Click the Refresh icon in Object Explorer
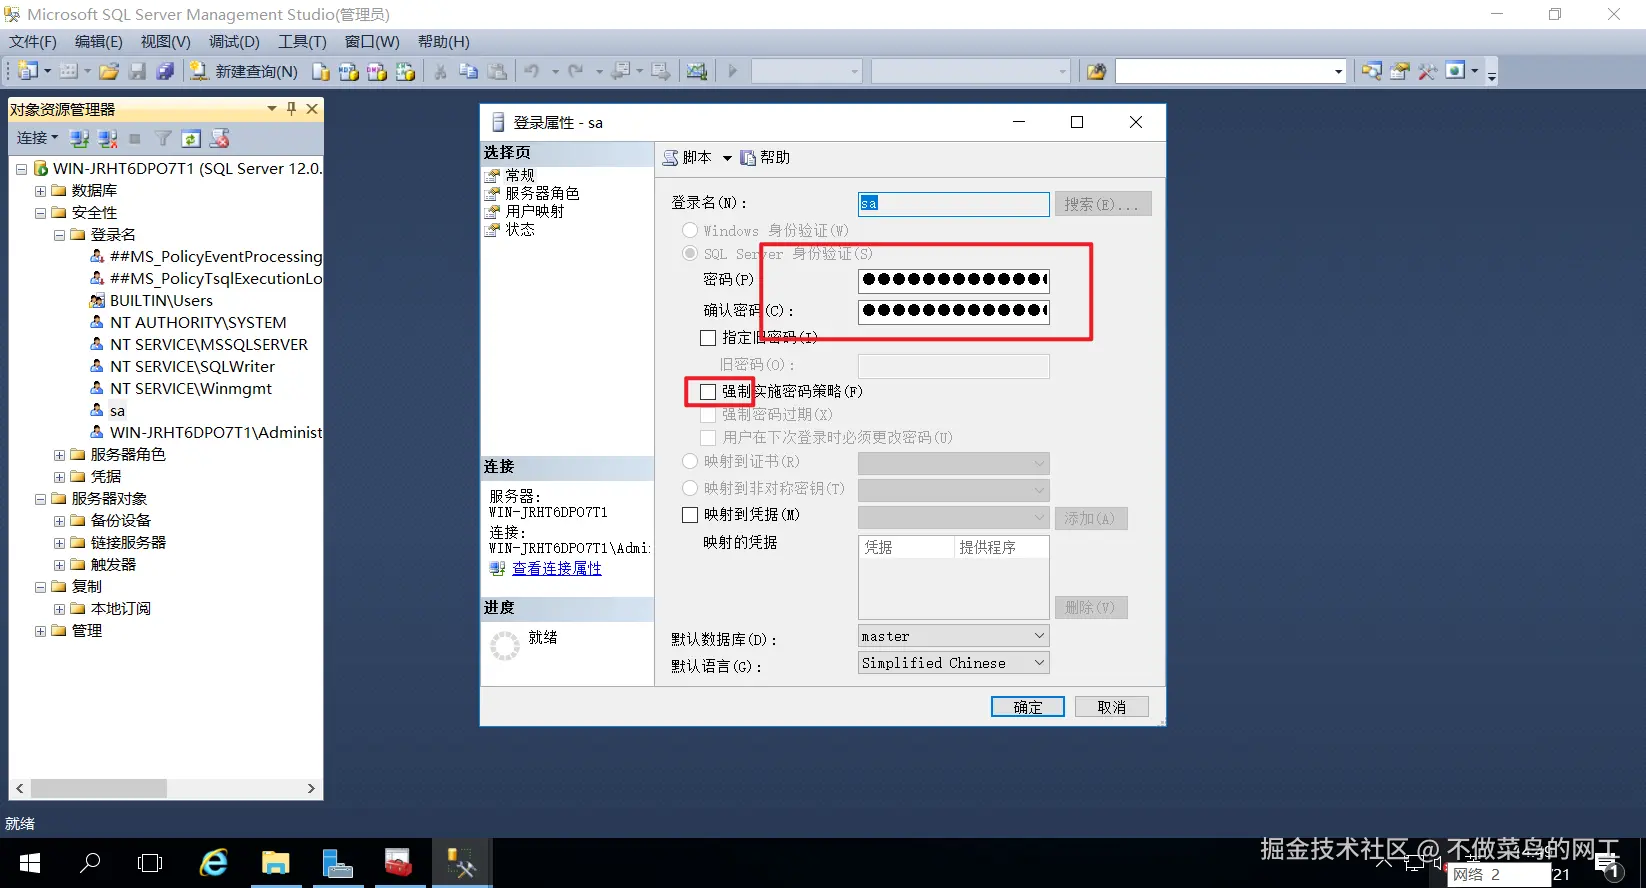 (191, 138)
